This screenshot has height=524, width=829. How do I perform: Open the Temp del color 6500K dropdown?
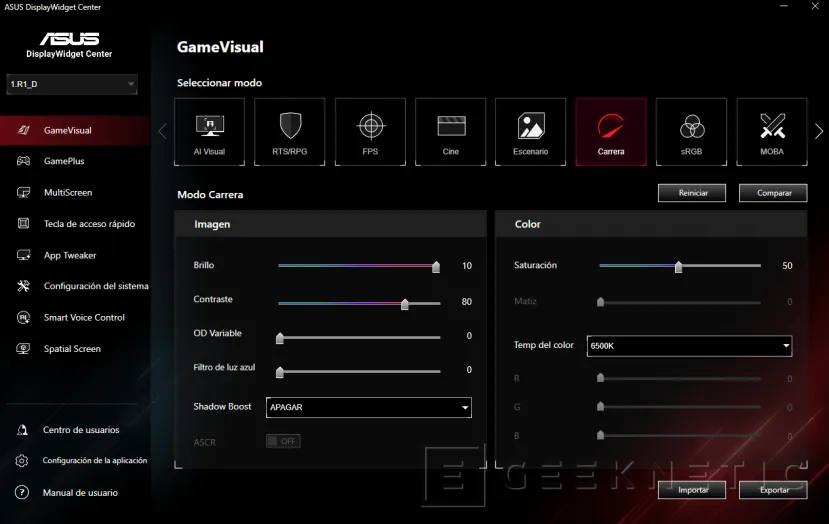(689, 346)
